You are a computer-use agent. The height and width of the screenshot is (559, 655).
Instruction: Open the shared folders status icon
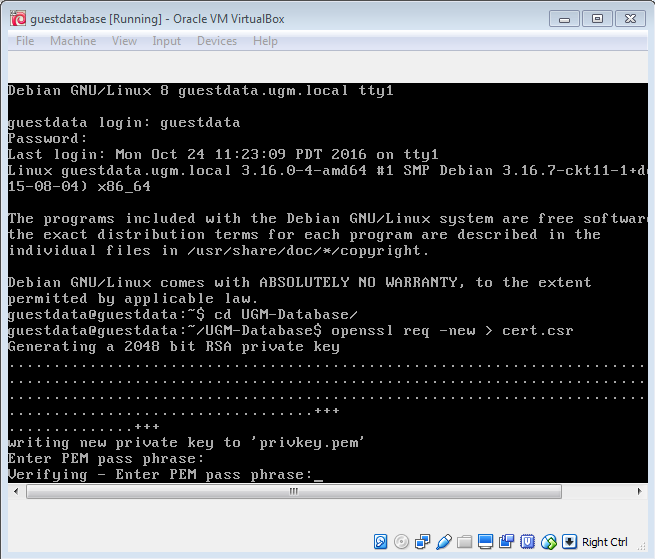pyautogui.click(x=465, y=542)
